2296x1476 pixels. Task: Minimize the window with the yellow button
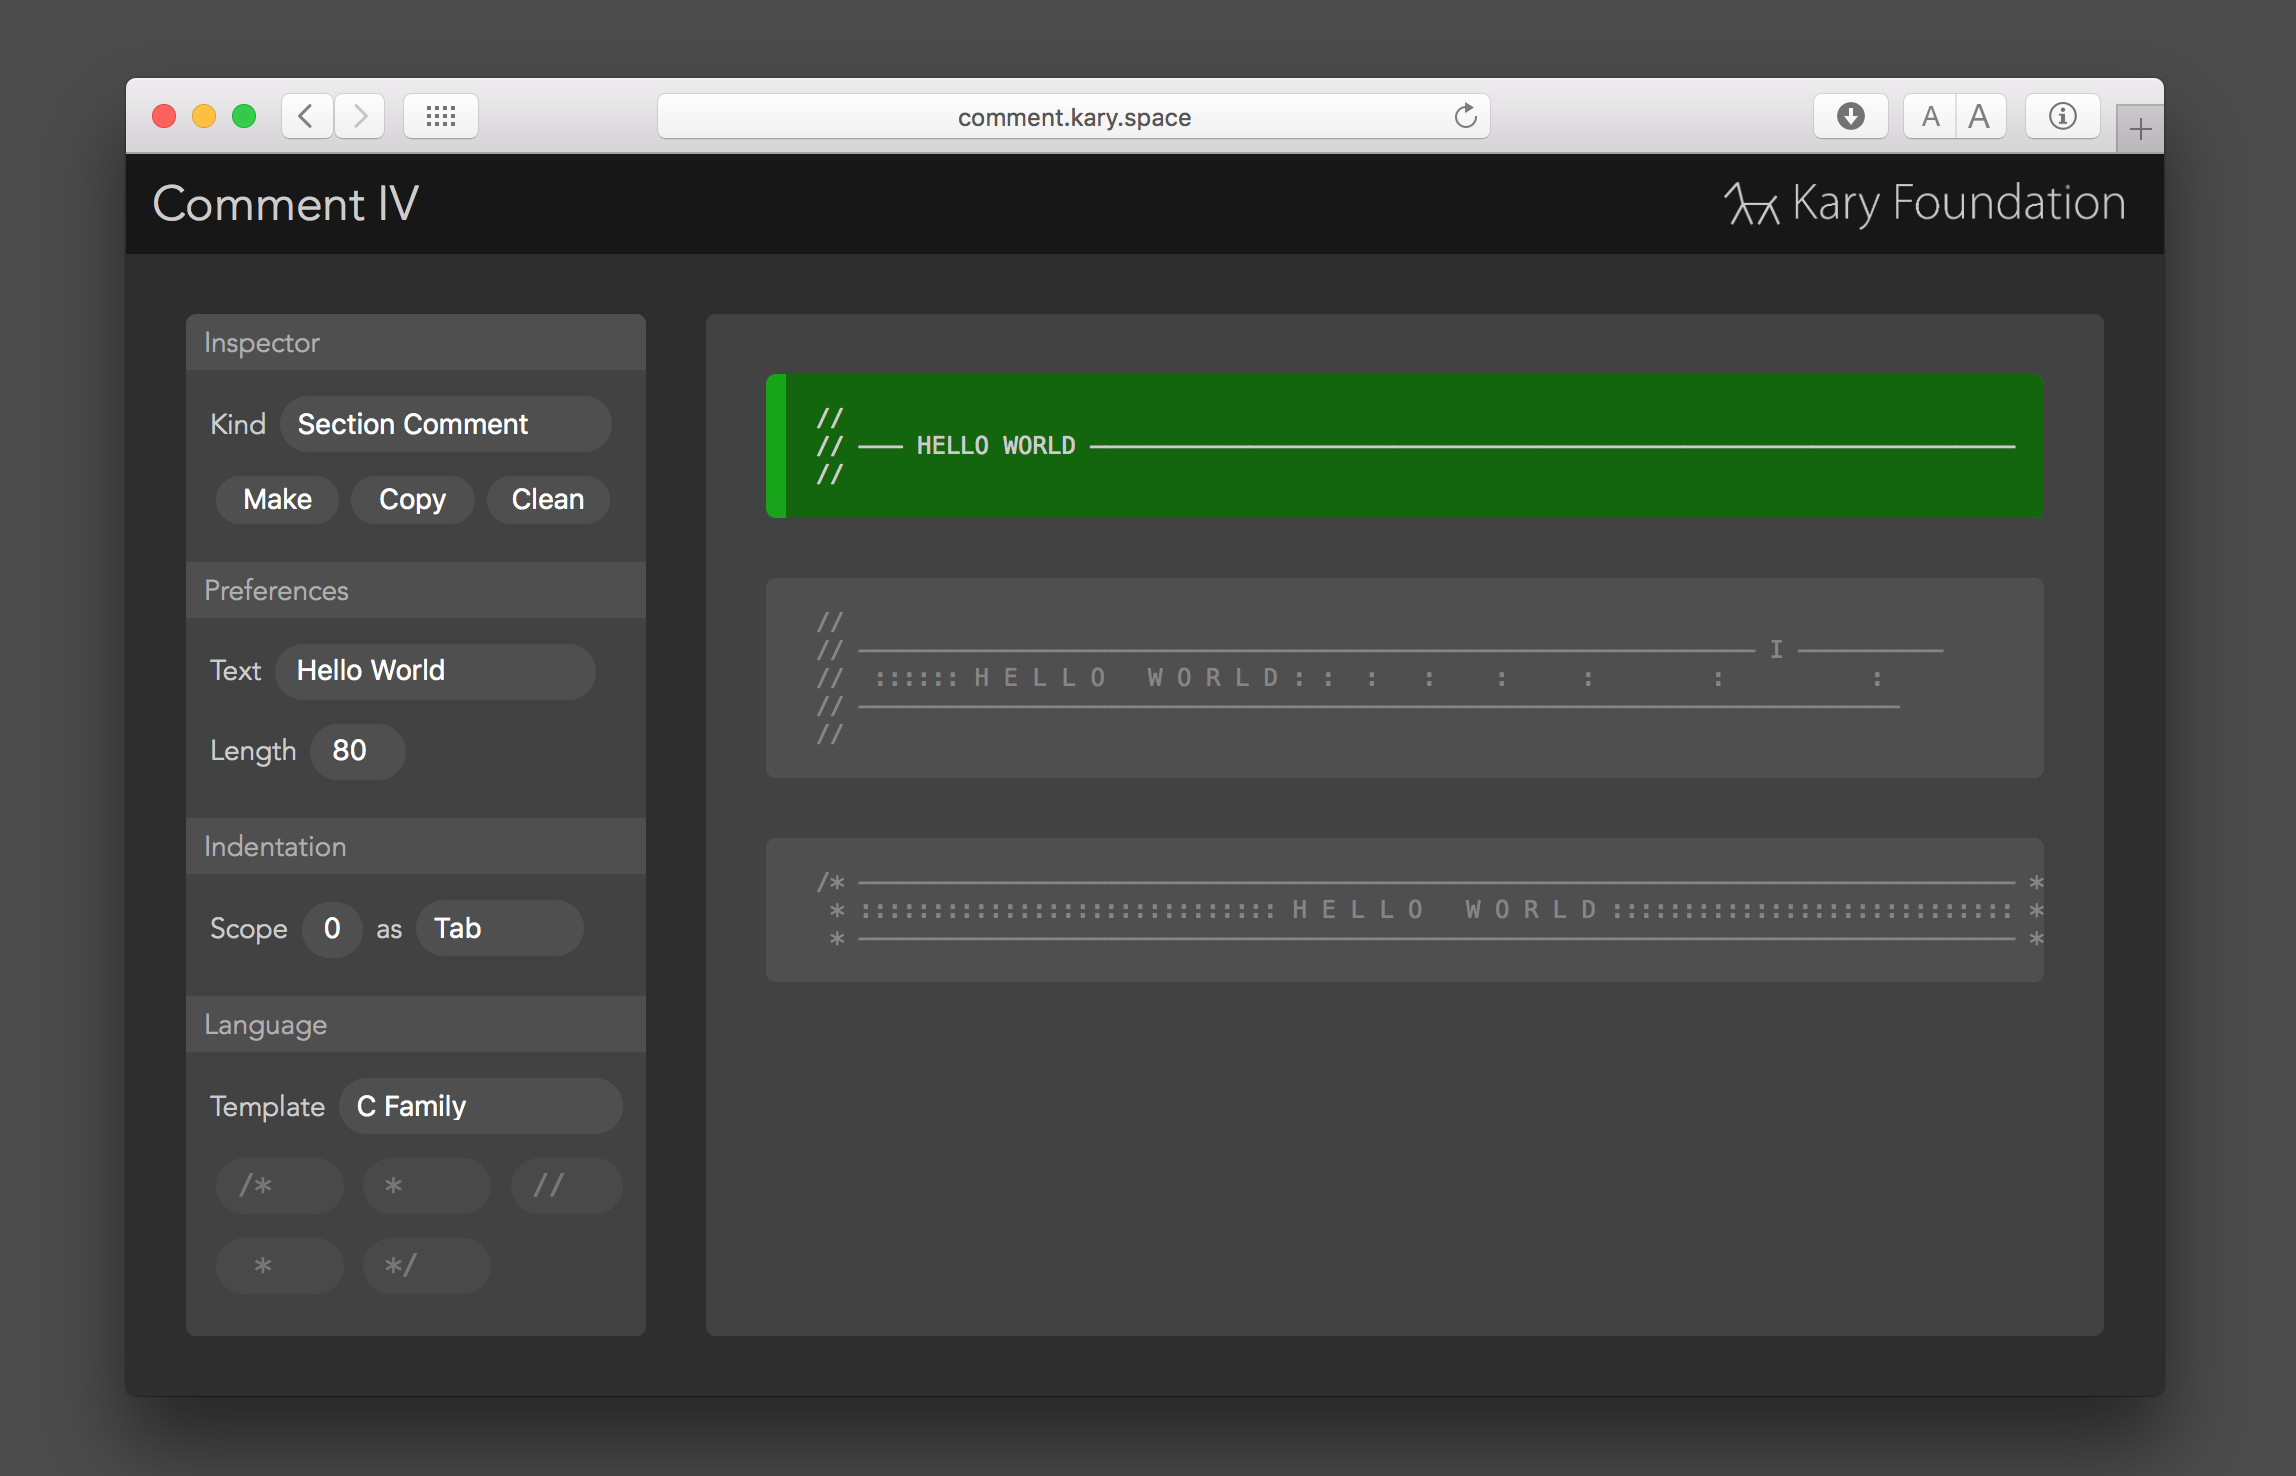coord(204,117)
